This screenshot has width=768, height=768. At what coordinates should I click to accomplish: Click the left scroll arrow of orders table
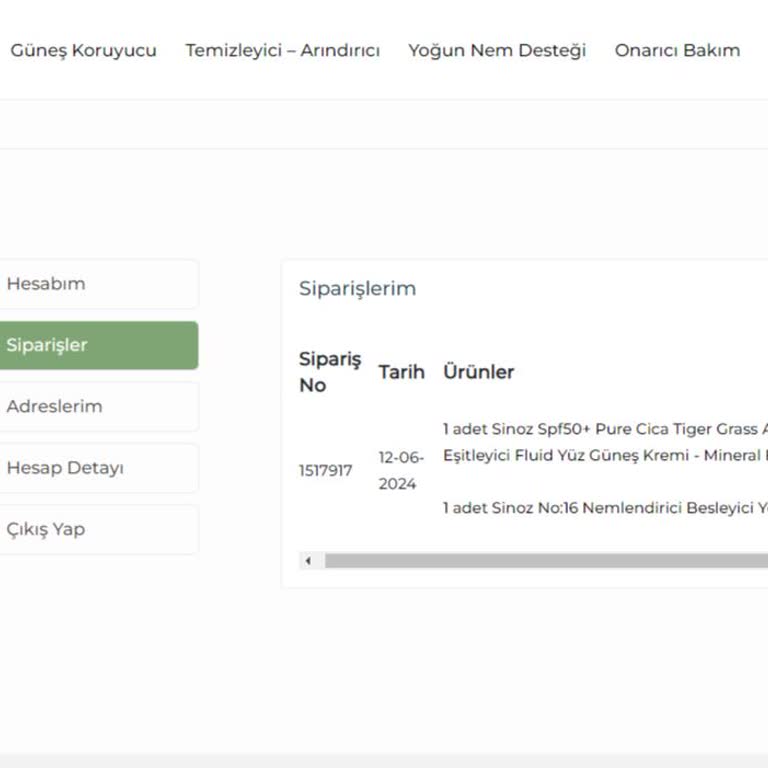click(x=308, y=561)
